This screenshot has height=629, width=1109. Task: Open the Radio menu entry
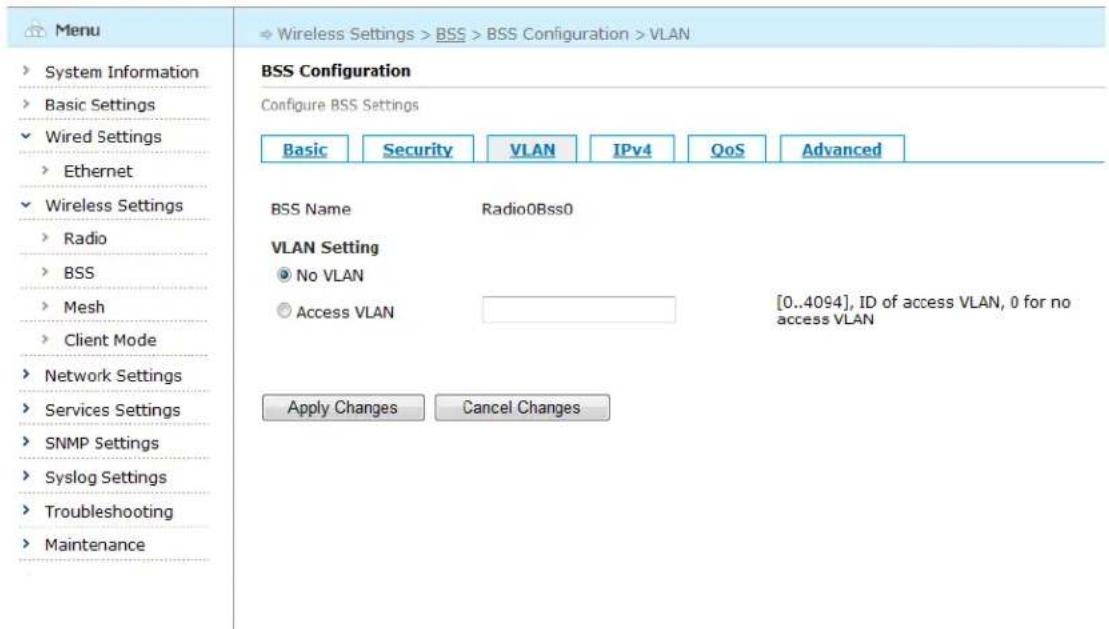[85, 238]
